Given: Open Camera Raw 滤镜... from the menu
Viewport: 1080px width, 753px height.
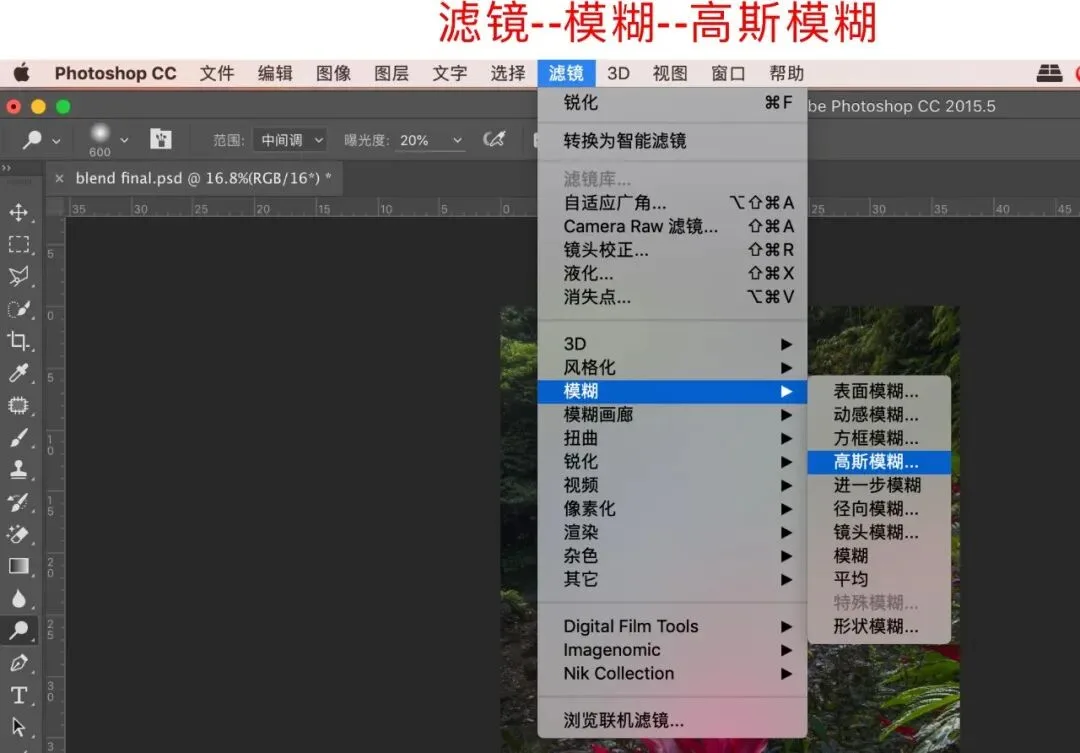Looking at the screenshot, I should coord(672,226).
